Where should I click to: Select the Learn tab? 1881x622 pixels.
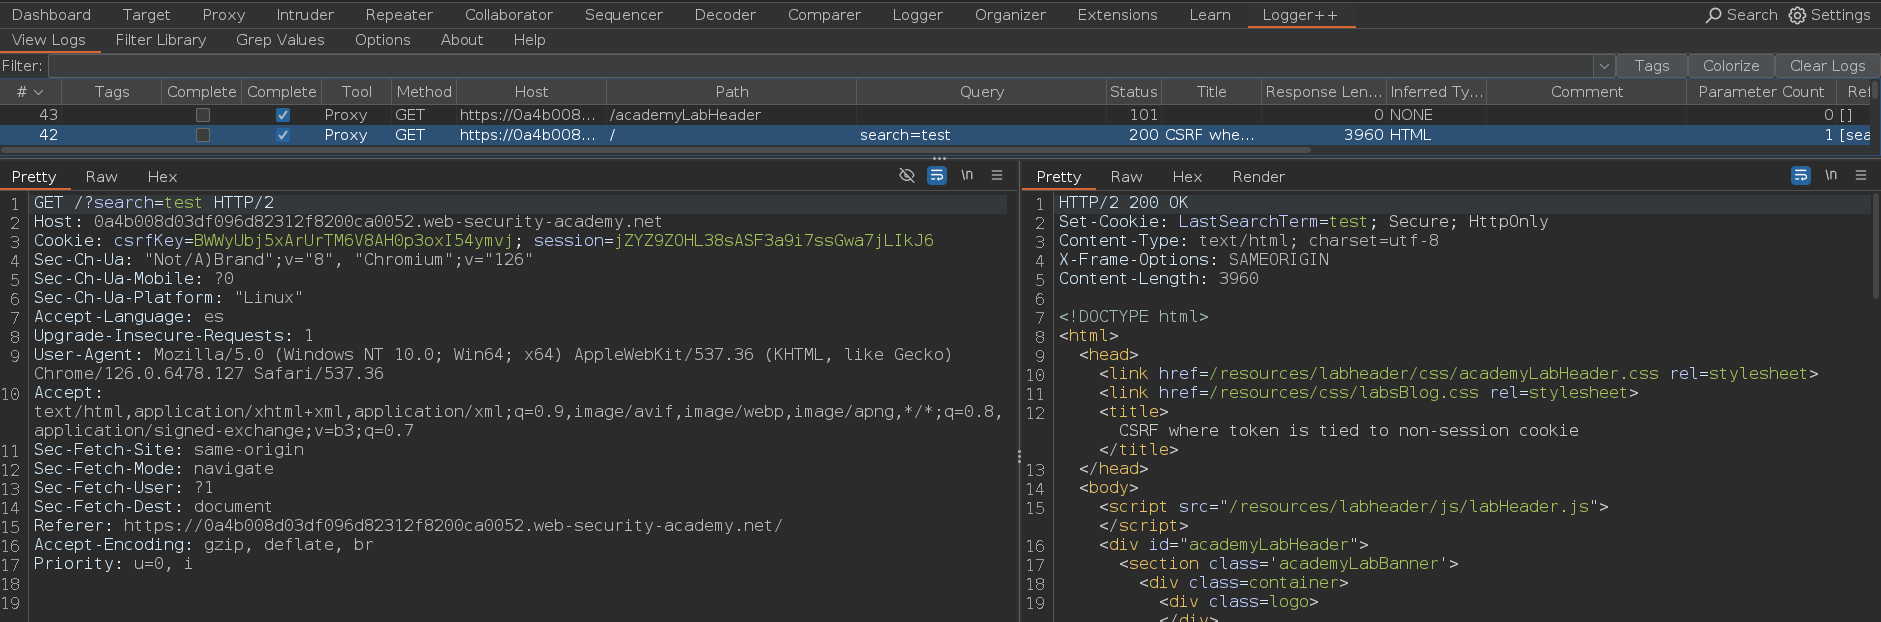pyautogui.click(x=1210, y=15)
